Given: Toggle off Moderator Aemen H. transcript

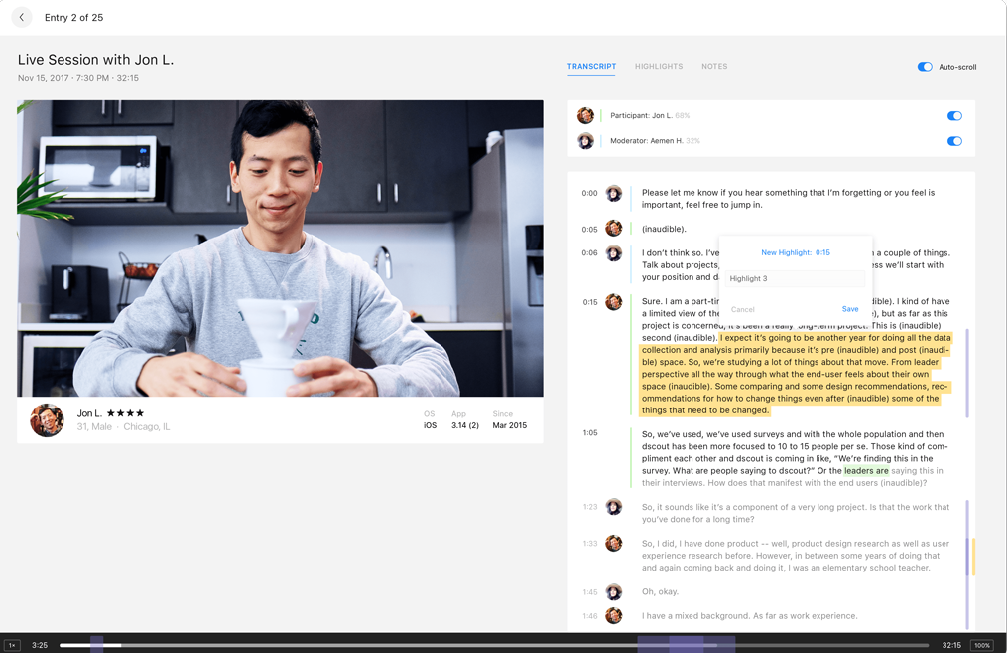Looking at the screenshot, I should click(954, 141).
